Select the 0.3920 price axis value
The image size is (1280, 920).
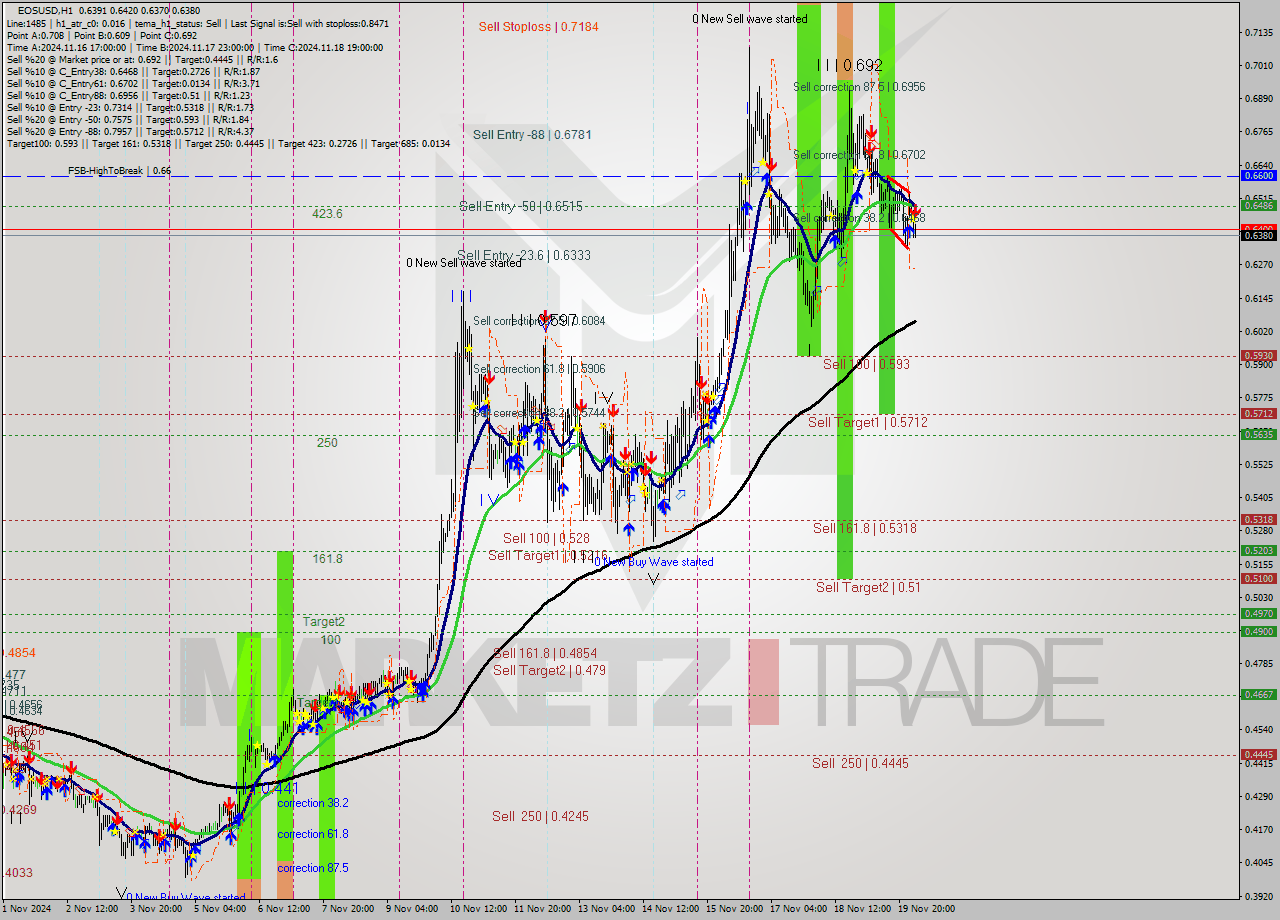click(1259, 896)
